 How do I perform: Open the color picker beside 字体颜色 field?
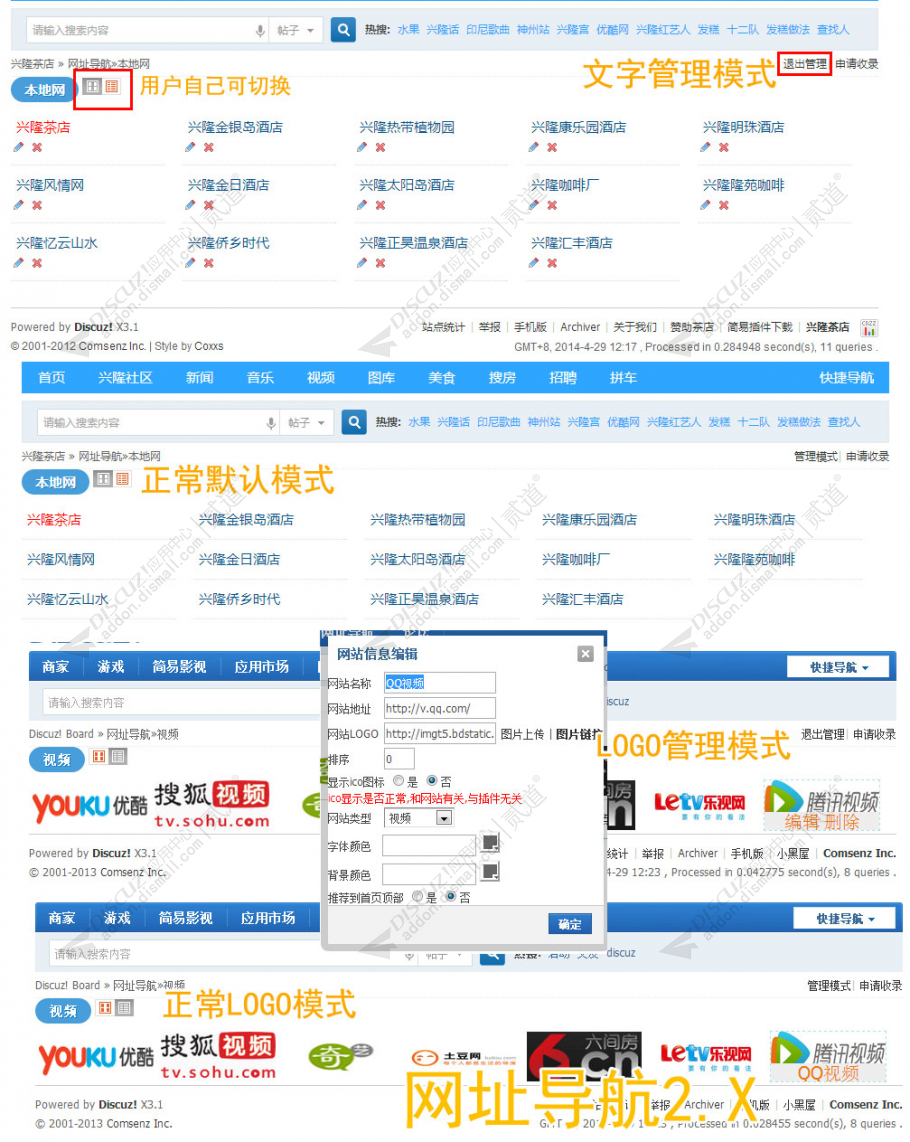pyautogui.click(x=490, y=843)
